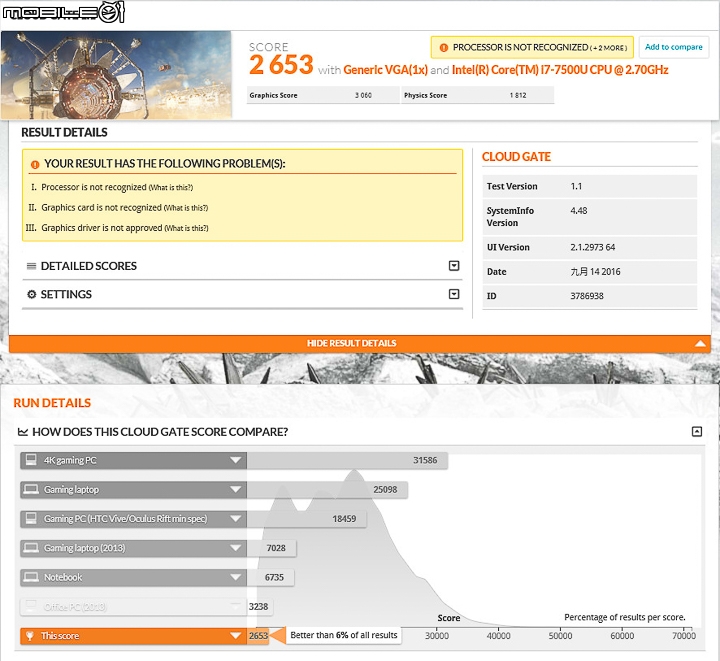The width and height of the screenshot is (720, 661).
Task: Expand the Gaming laptop (2013) dropdown arrow
Action: [236, 548]
